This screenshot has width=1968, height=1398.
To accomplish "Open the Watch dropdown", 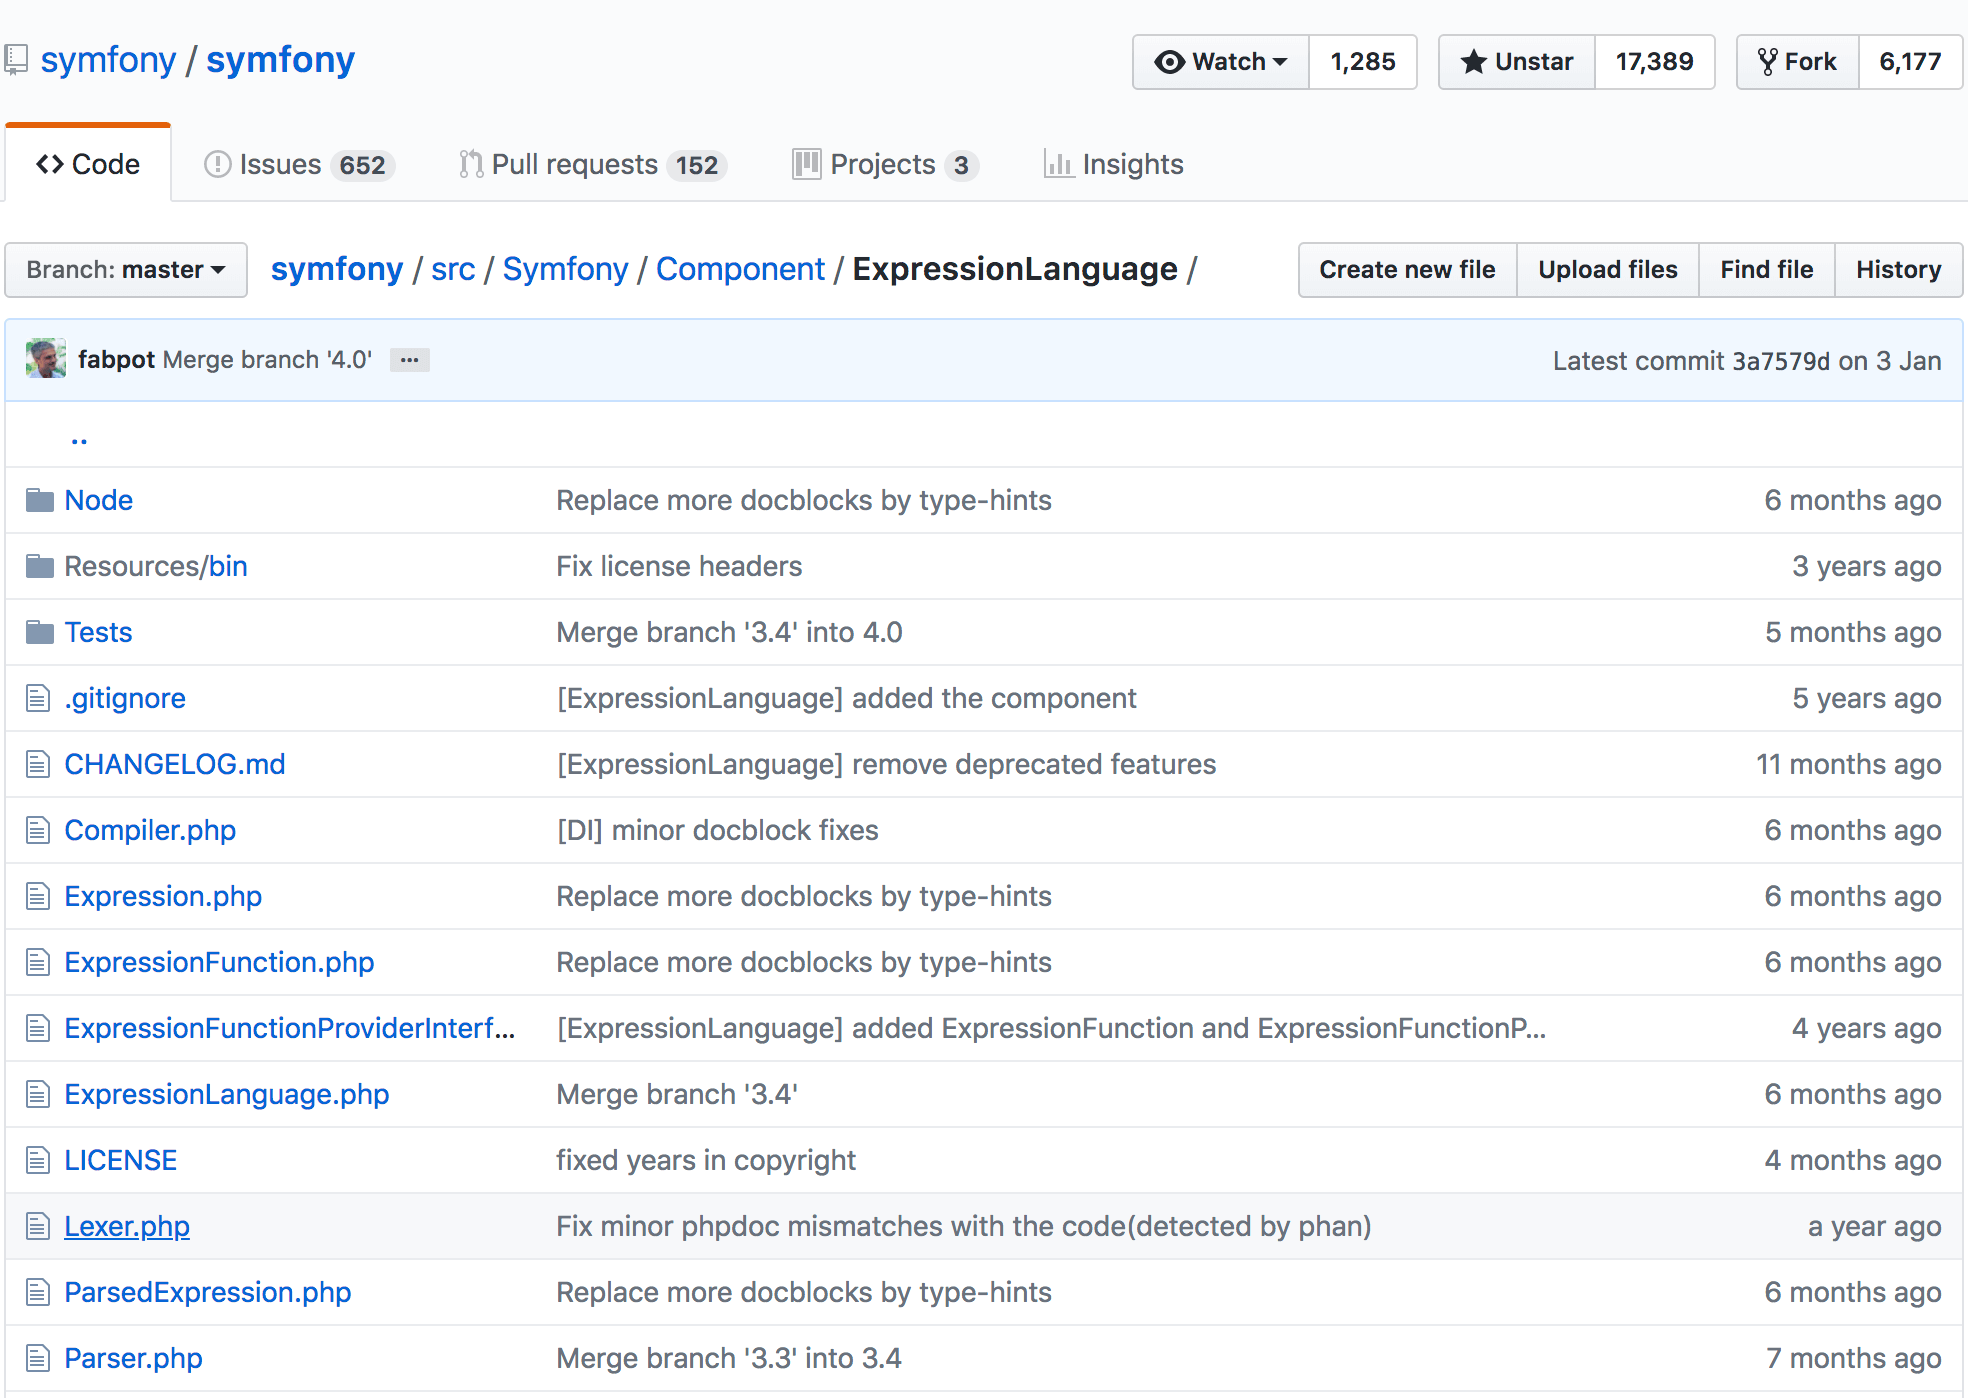I will coord(1221,62).
